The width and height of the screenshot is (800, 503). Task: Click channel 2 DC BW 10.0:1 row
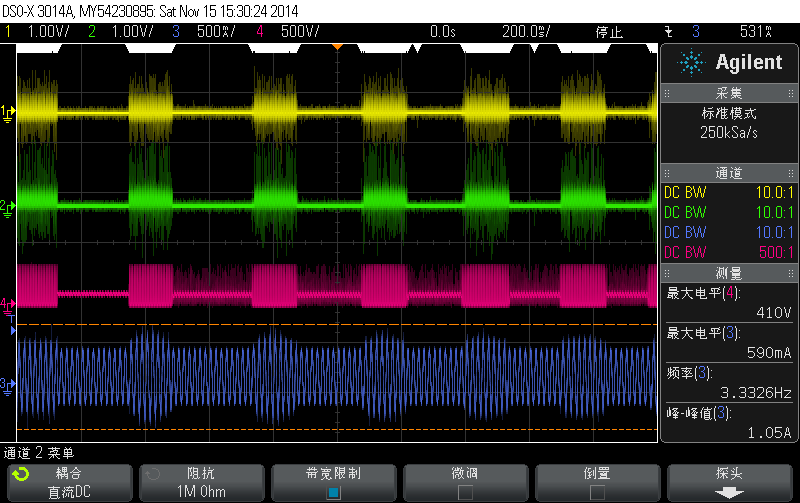[x=729, y=212]
